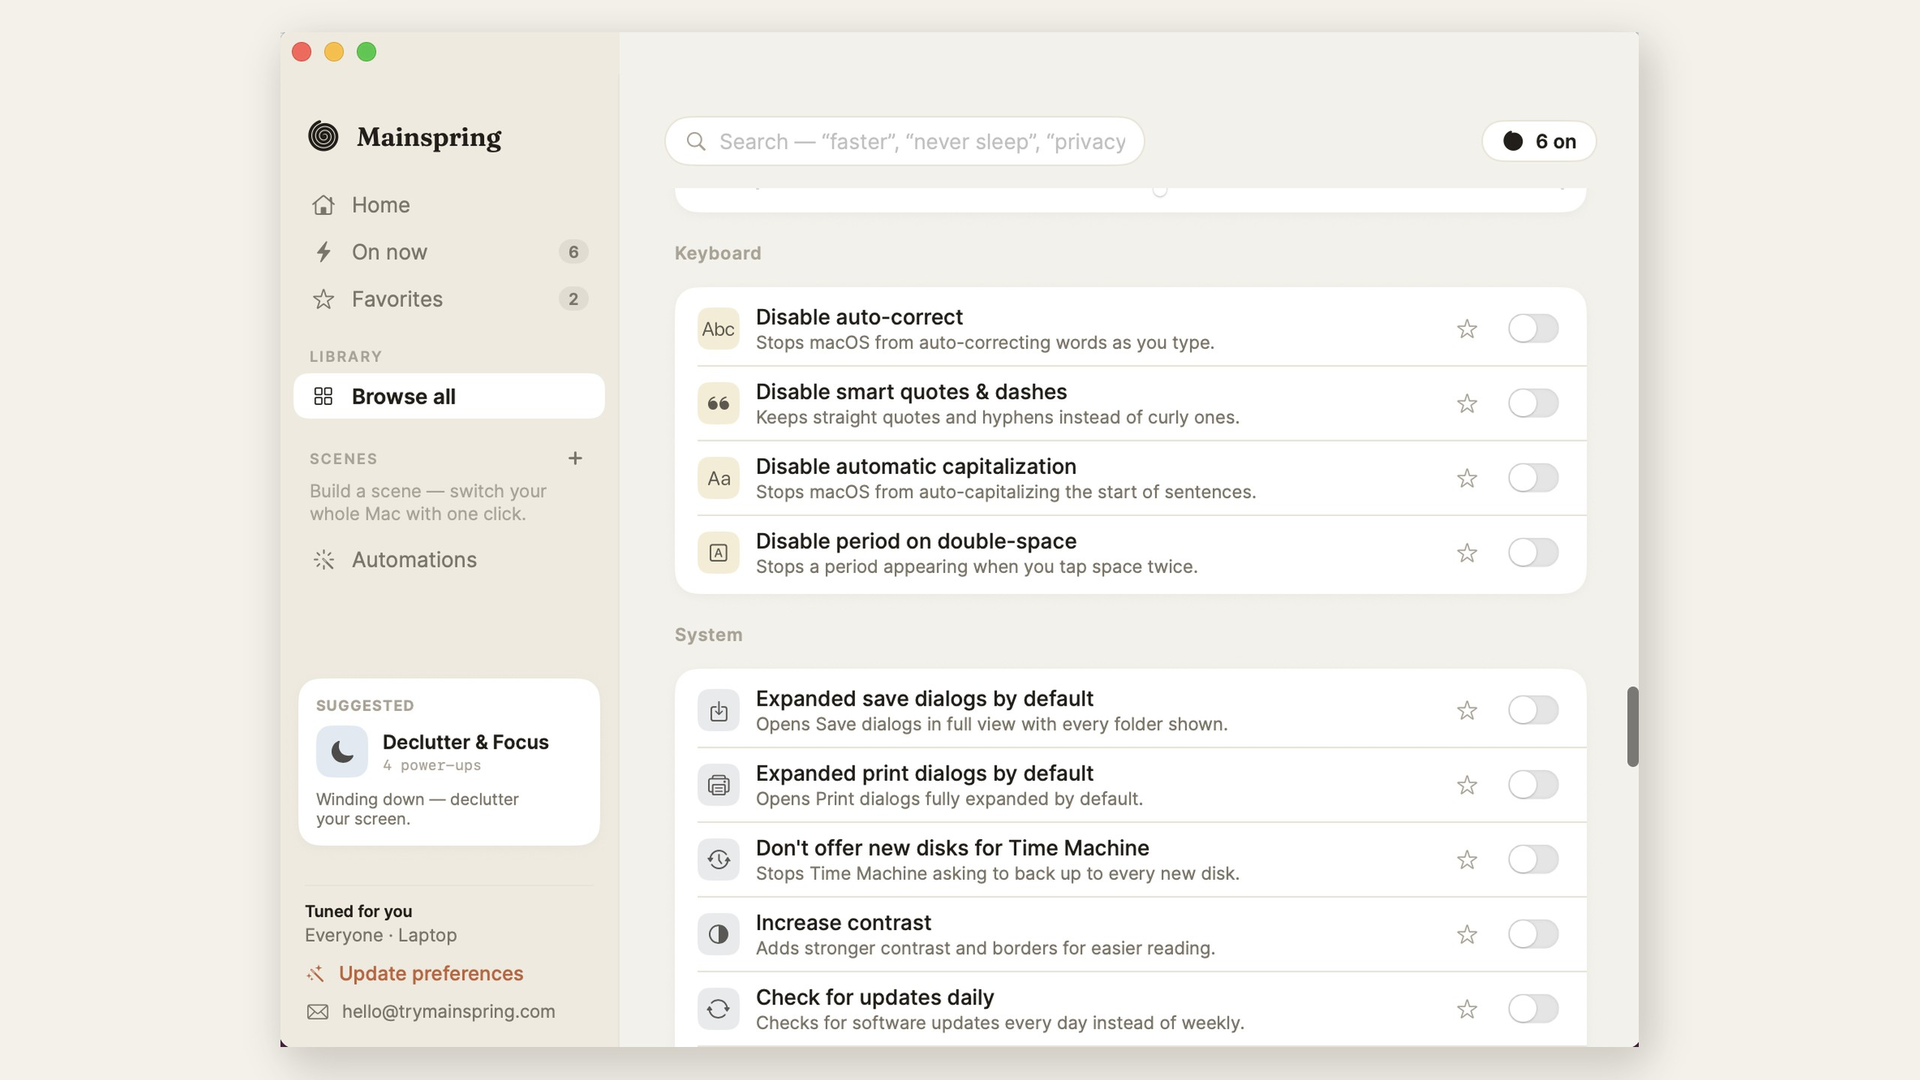The height and width of the screenshot is (1080, 1920).
Task: Click the Keyboard section heading
Action: pyautogui.click(x=718, y=254)
